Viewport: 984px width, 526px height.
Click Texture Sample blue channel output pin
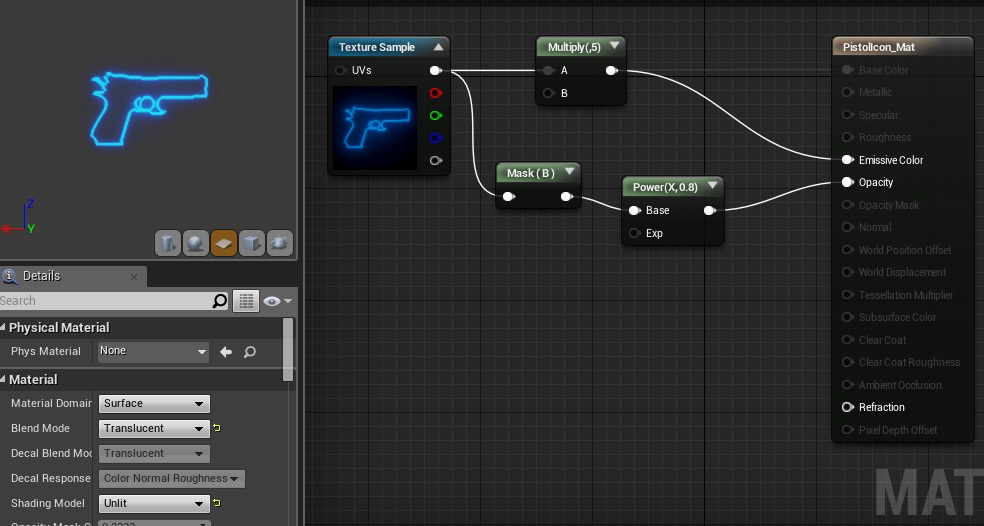click(x=436, y=138)
